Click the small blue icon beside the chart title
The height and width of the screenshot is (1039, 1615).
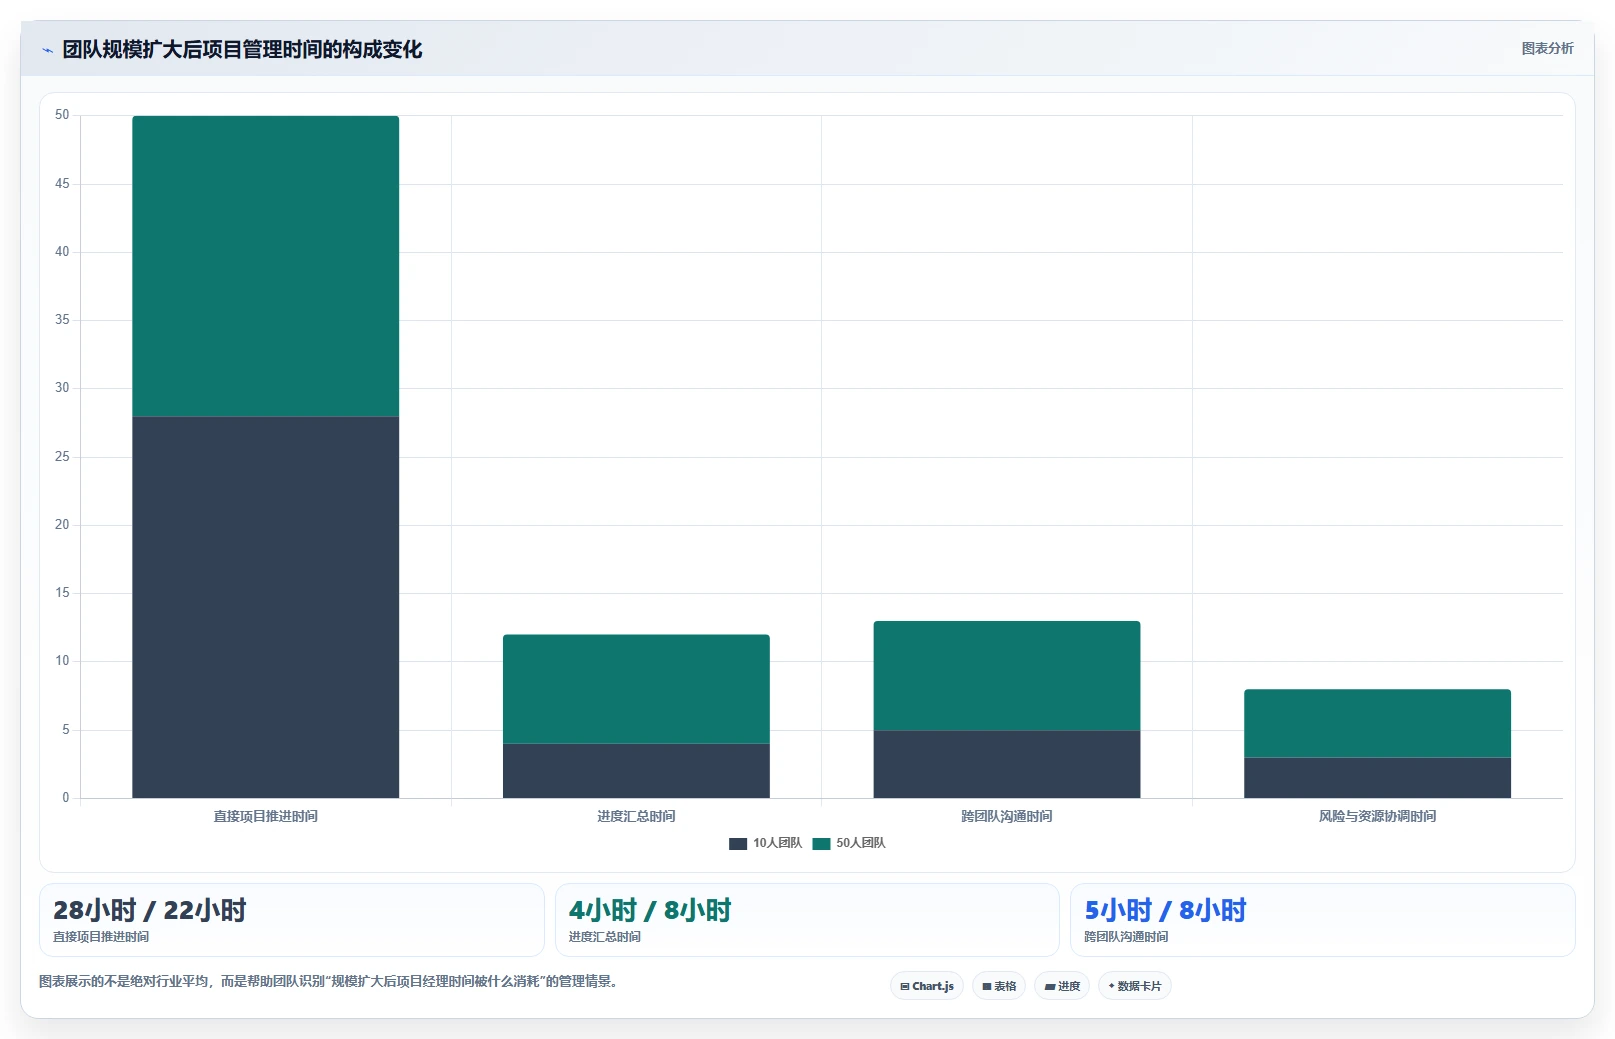[47, 50]
